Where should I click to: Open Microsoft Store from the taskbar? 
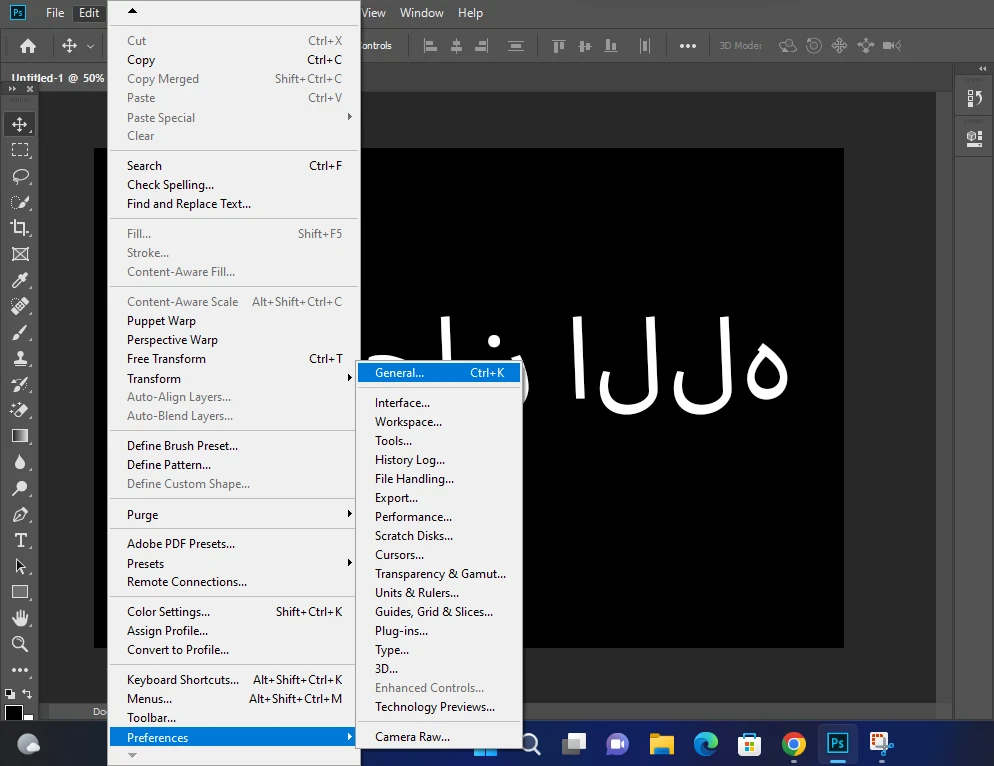click(749, 744)
